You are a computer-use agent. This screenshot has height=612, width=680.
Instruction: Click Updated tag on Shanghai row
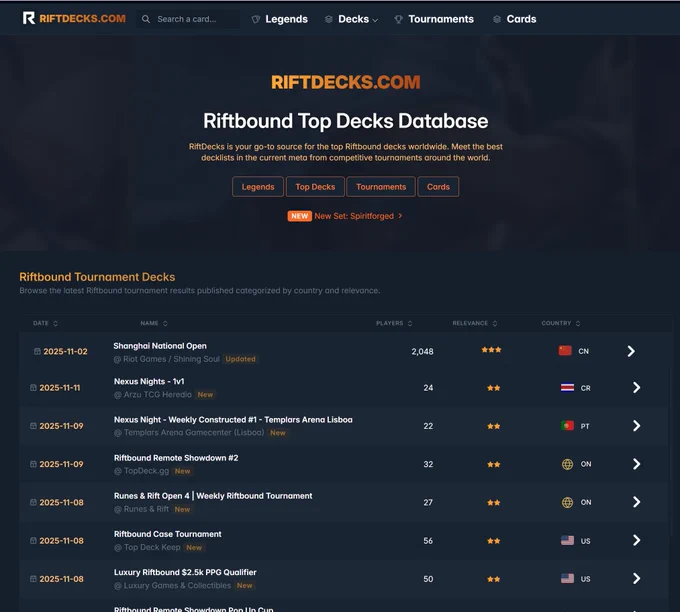[x=240, y=359]
